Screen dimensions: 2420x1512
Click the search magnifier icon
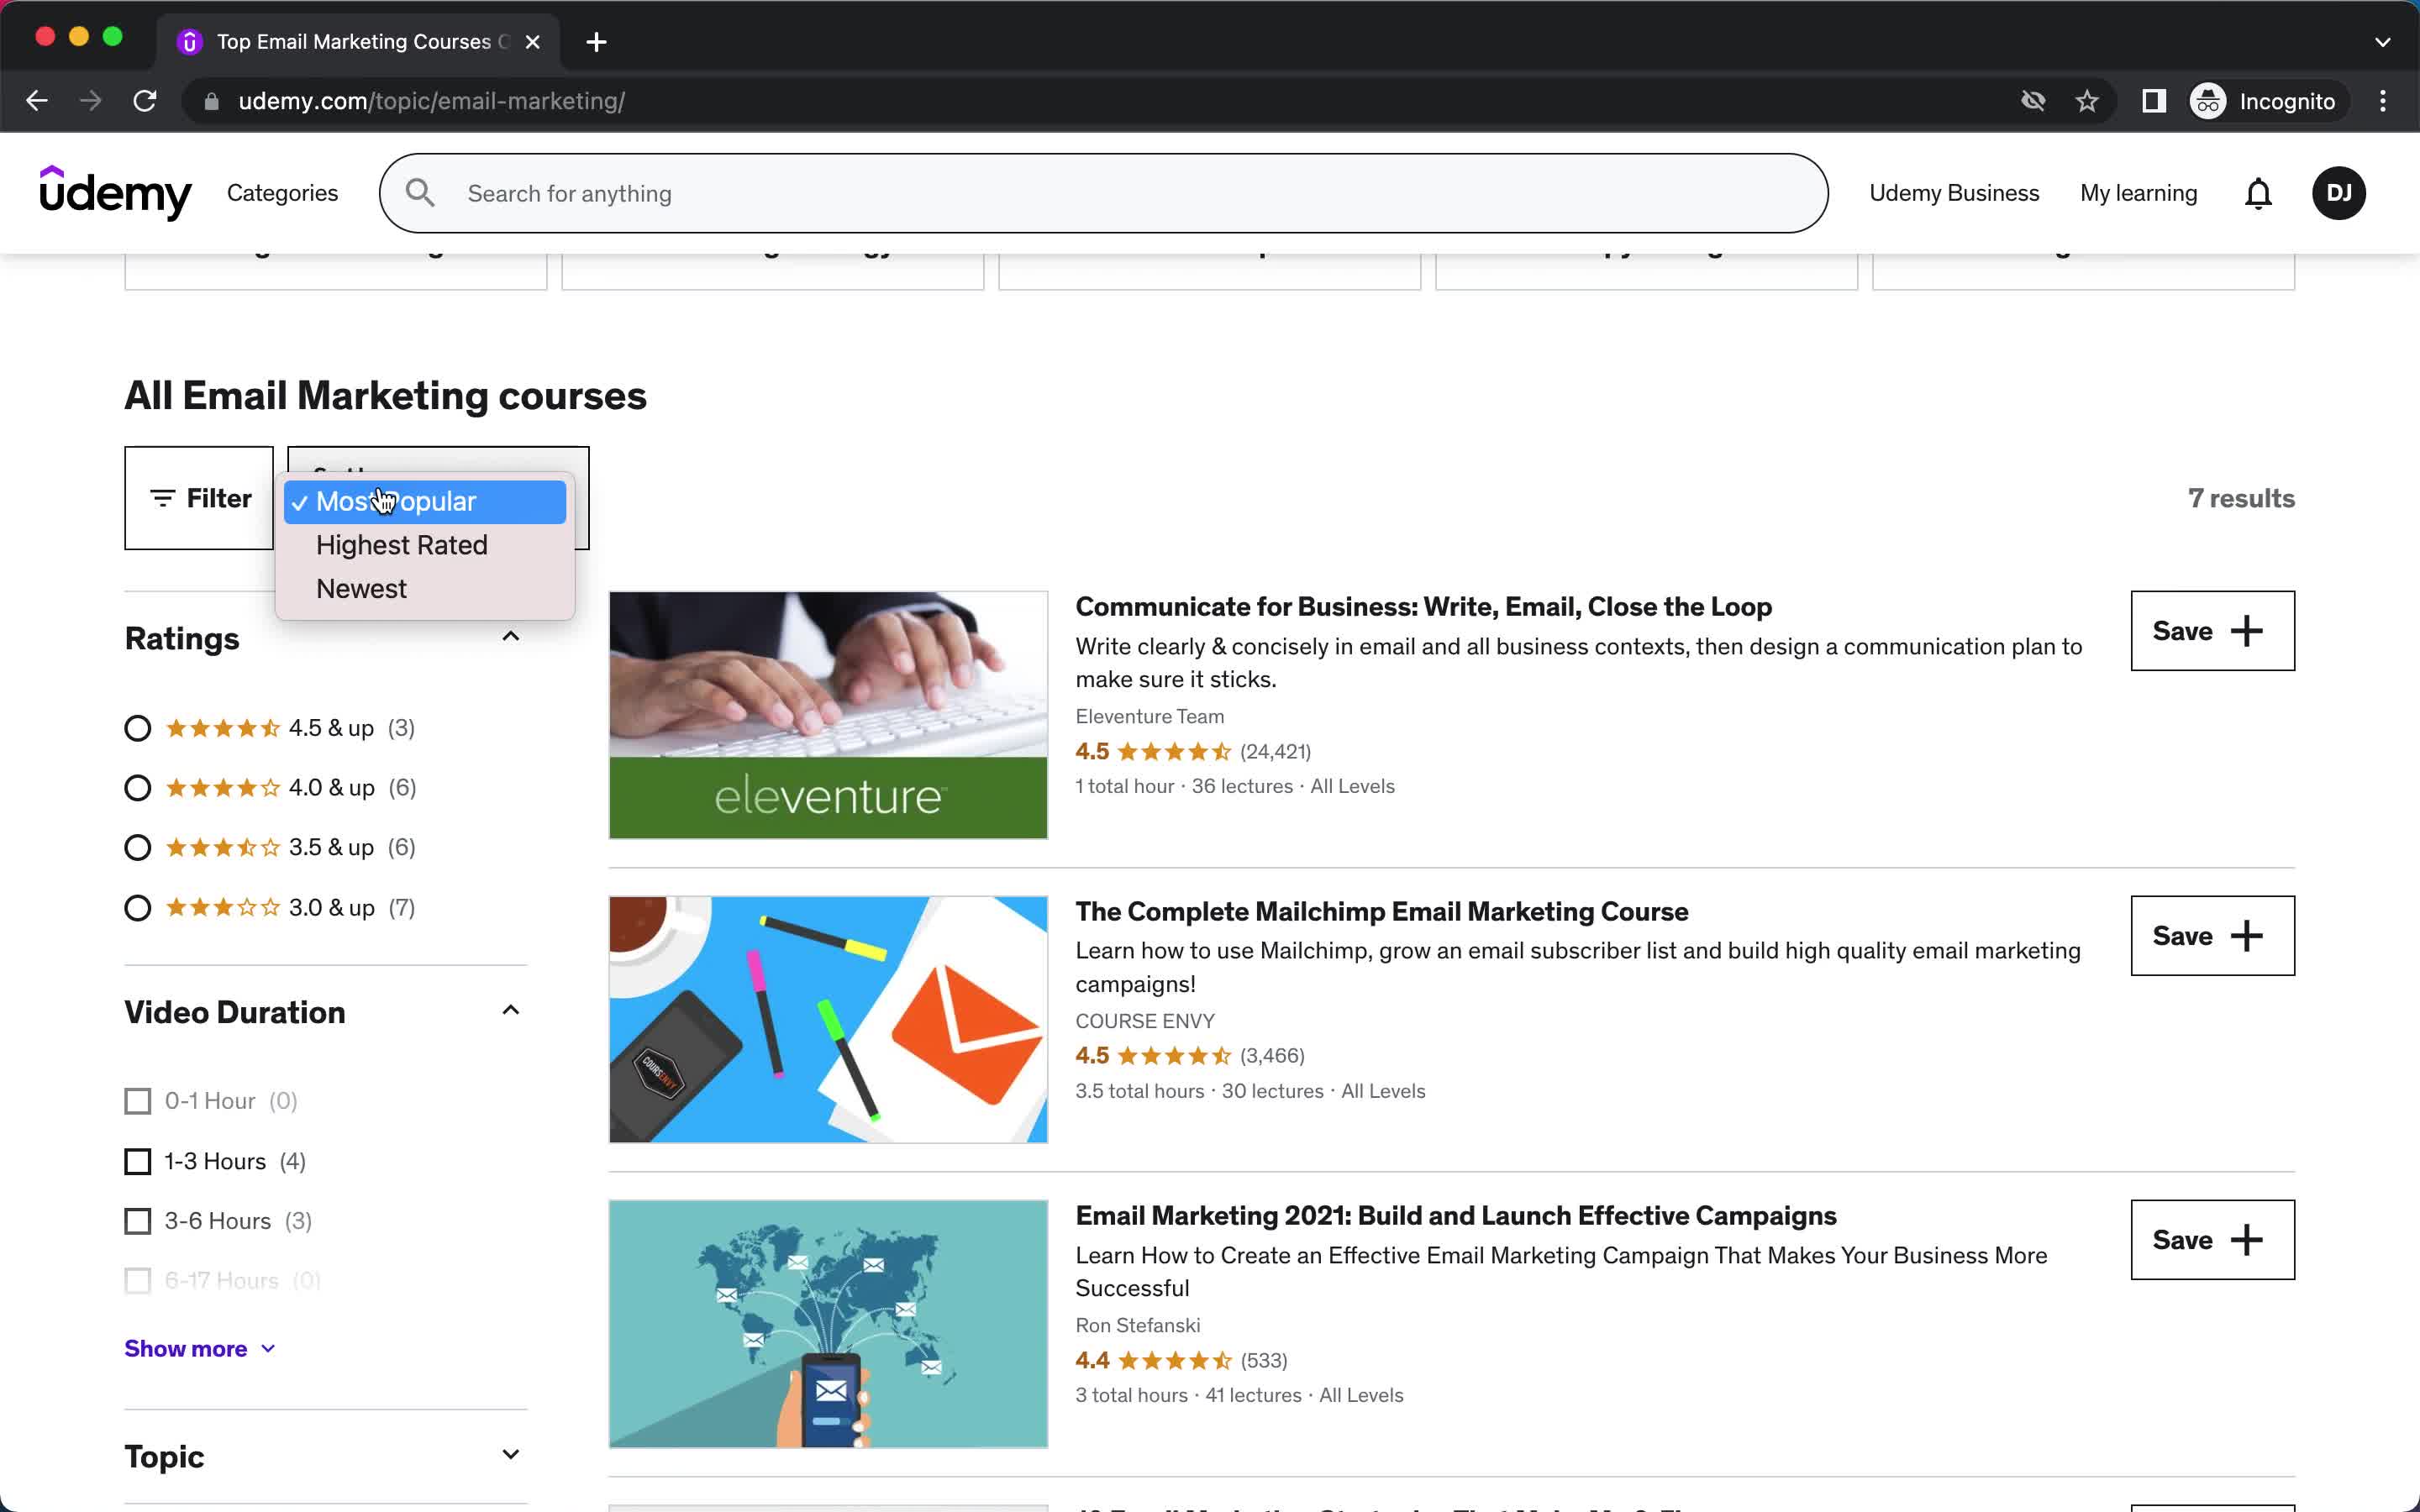click(x=420, y=193)
